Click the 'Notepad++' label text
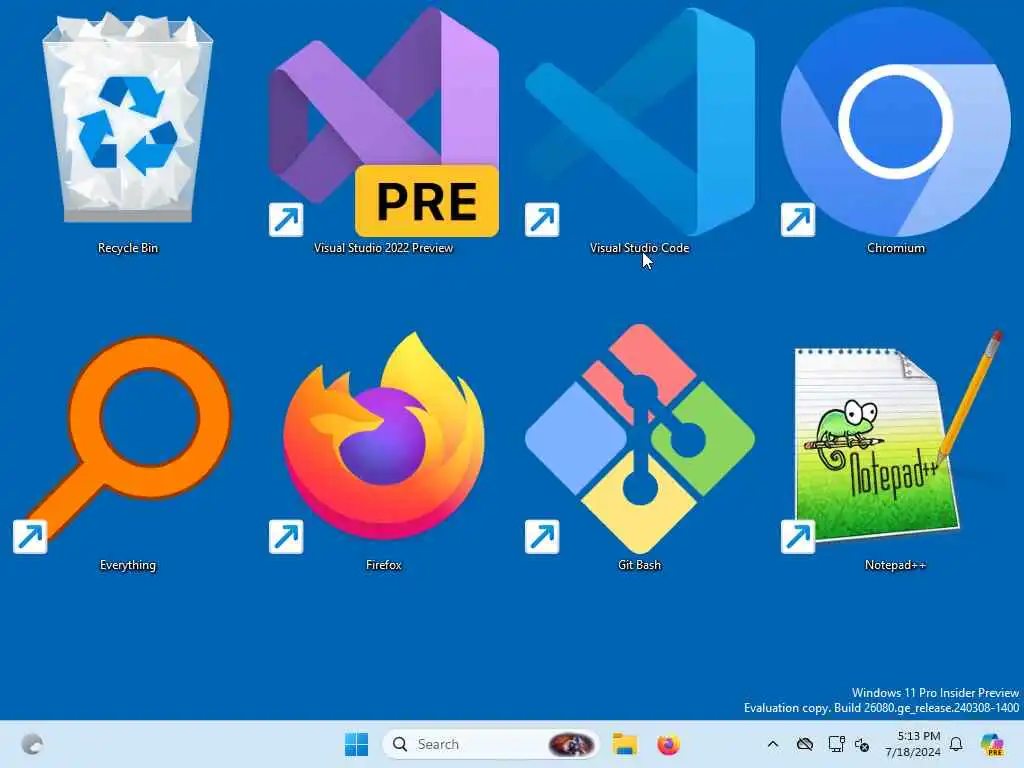Viewport: 1024px width, 768px height. click(x=896, y=566)
